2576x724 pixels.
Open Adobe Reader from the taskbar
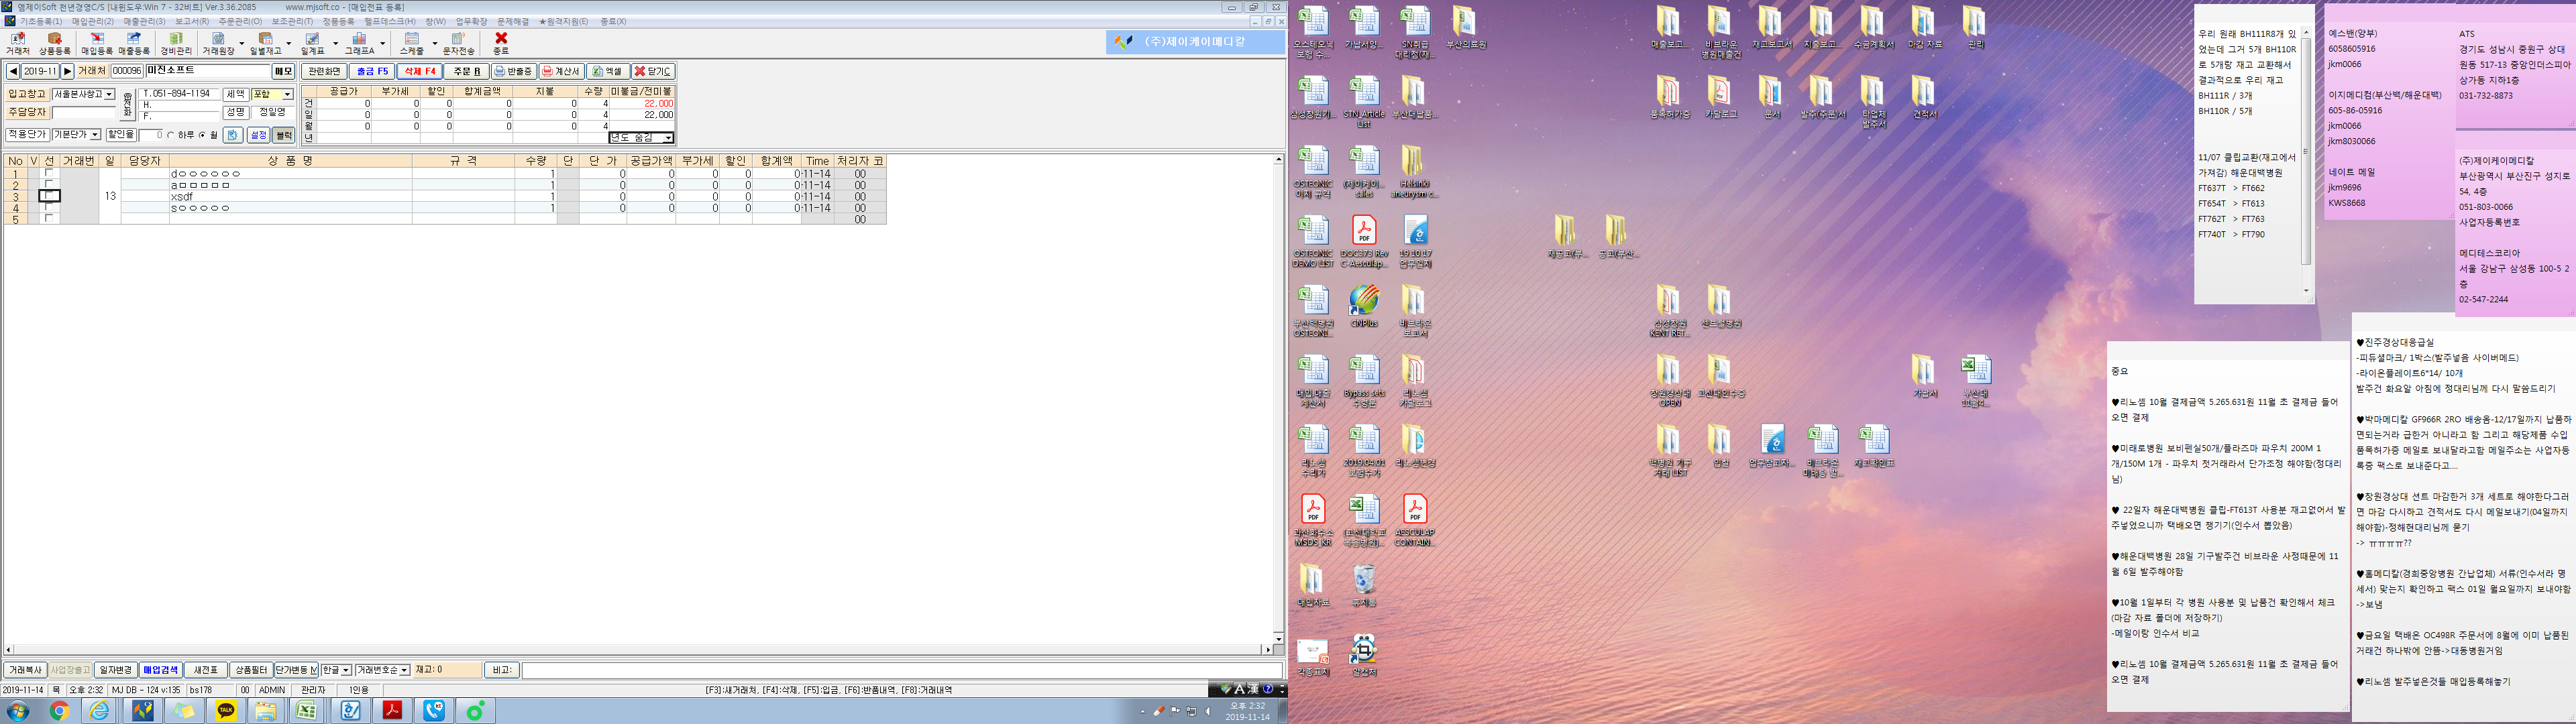click(392, 710)
